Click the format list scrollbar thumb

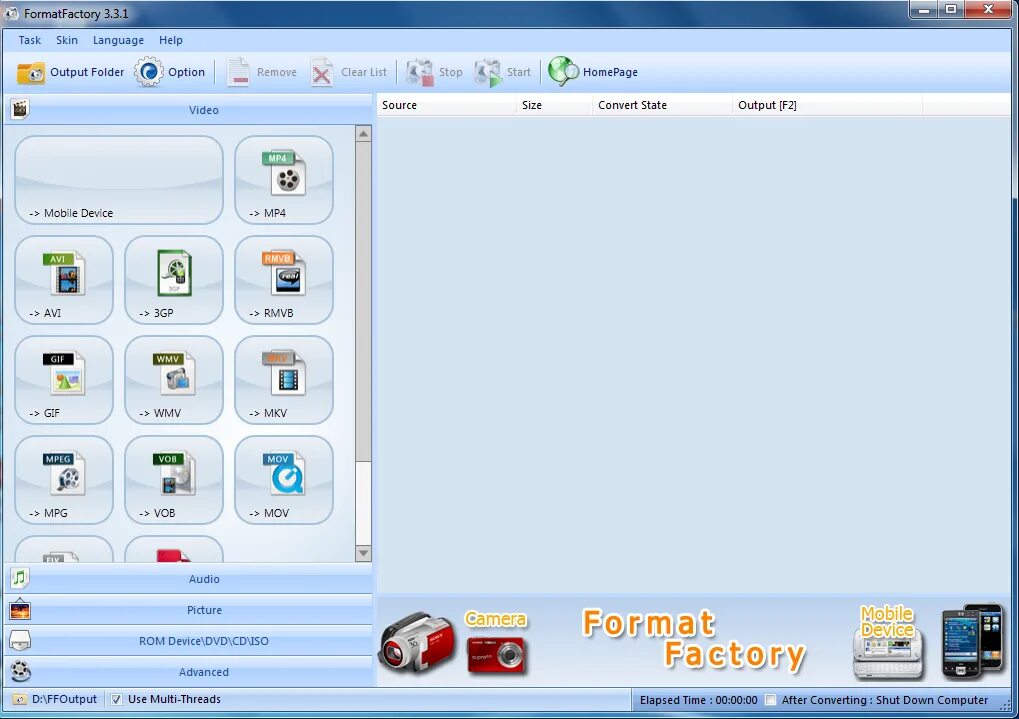(x=363, y=302)
